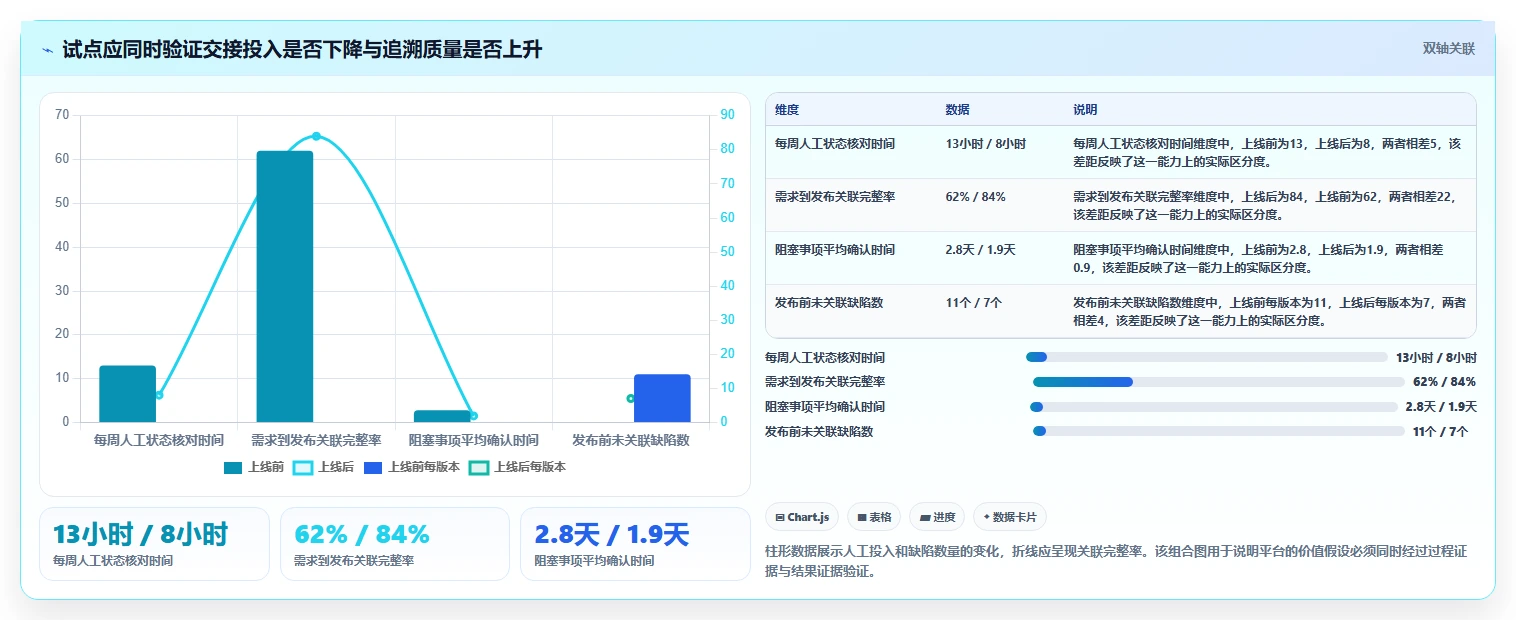Screen dimensions: 1516x620
Task: Open the 2.8天 / 1.9天 data card
Action: click(x=635, y=544)
